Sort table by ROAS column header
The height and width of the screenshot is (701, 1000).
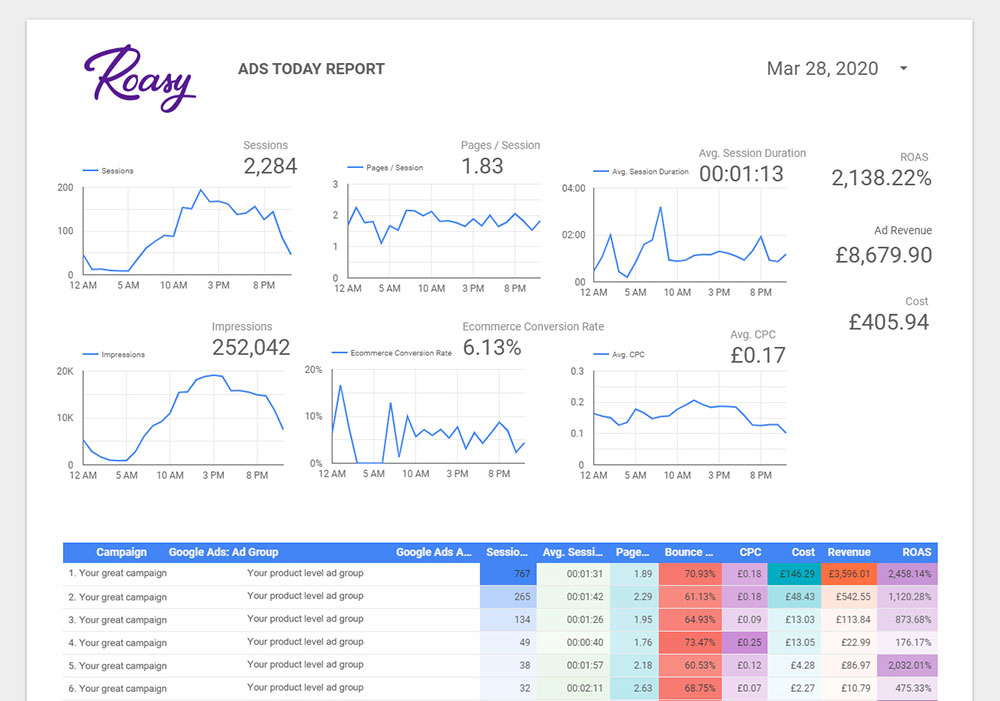916,552
